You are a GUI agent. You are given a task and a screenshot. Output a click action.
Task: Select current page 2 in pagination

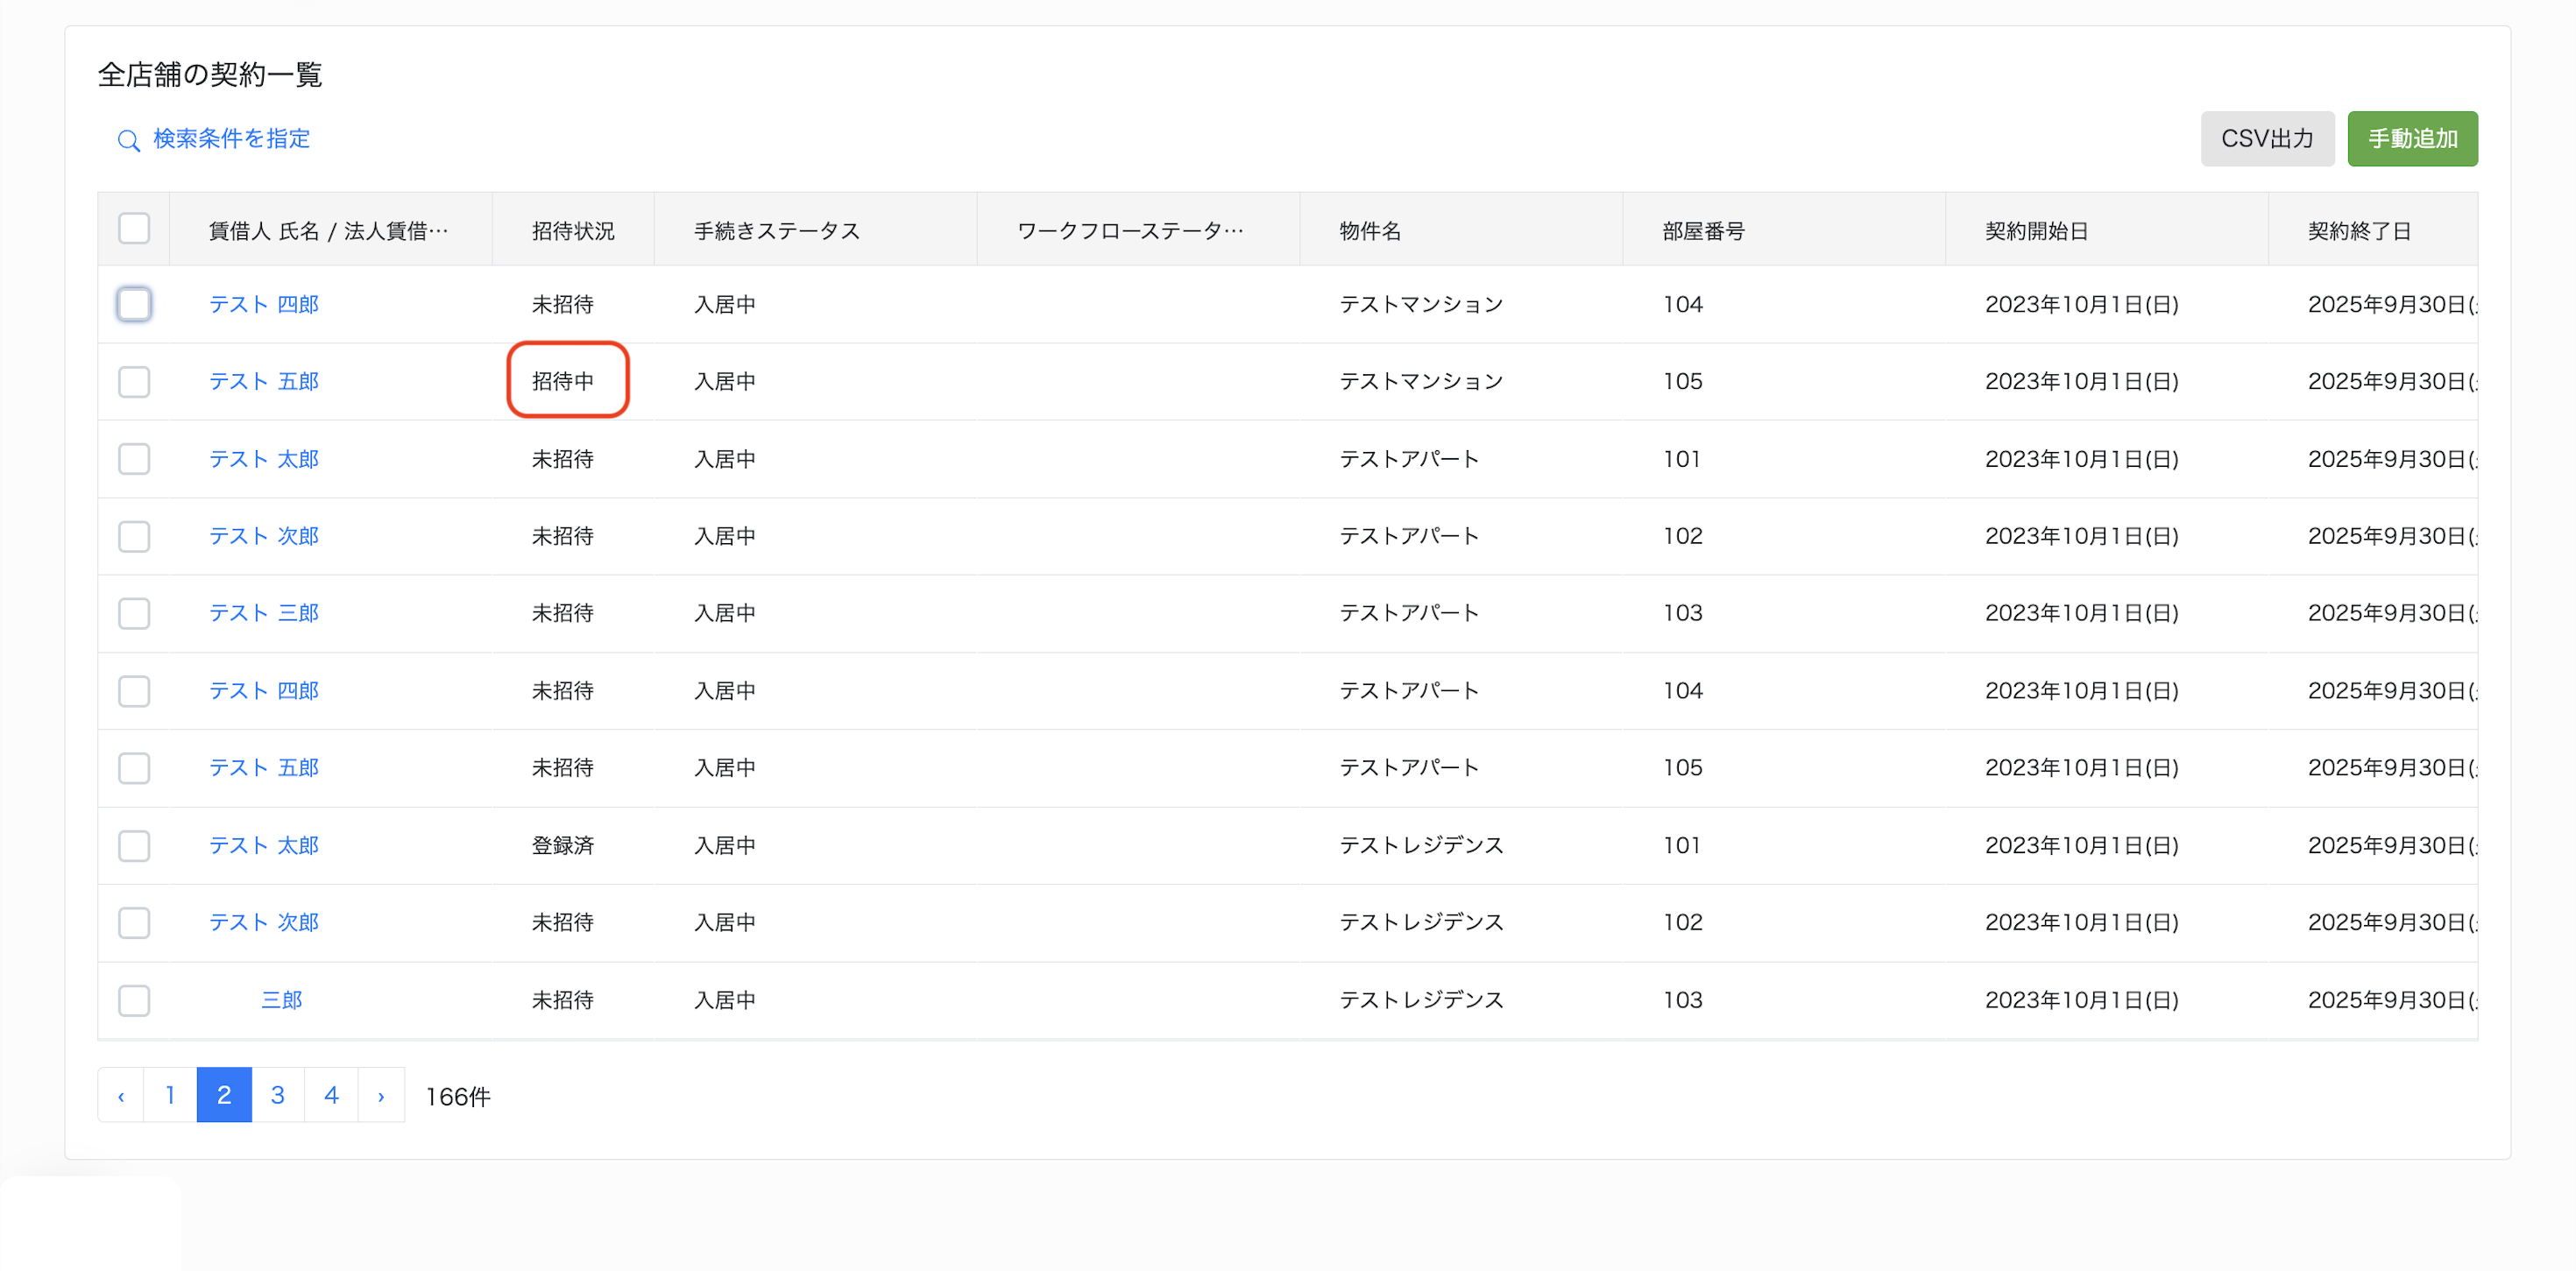click(224, 1096)
